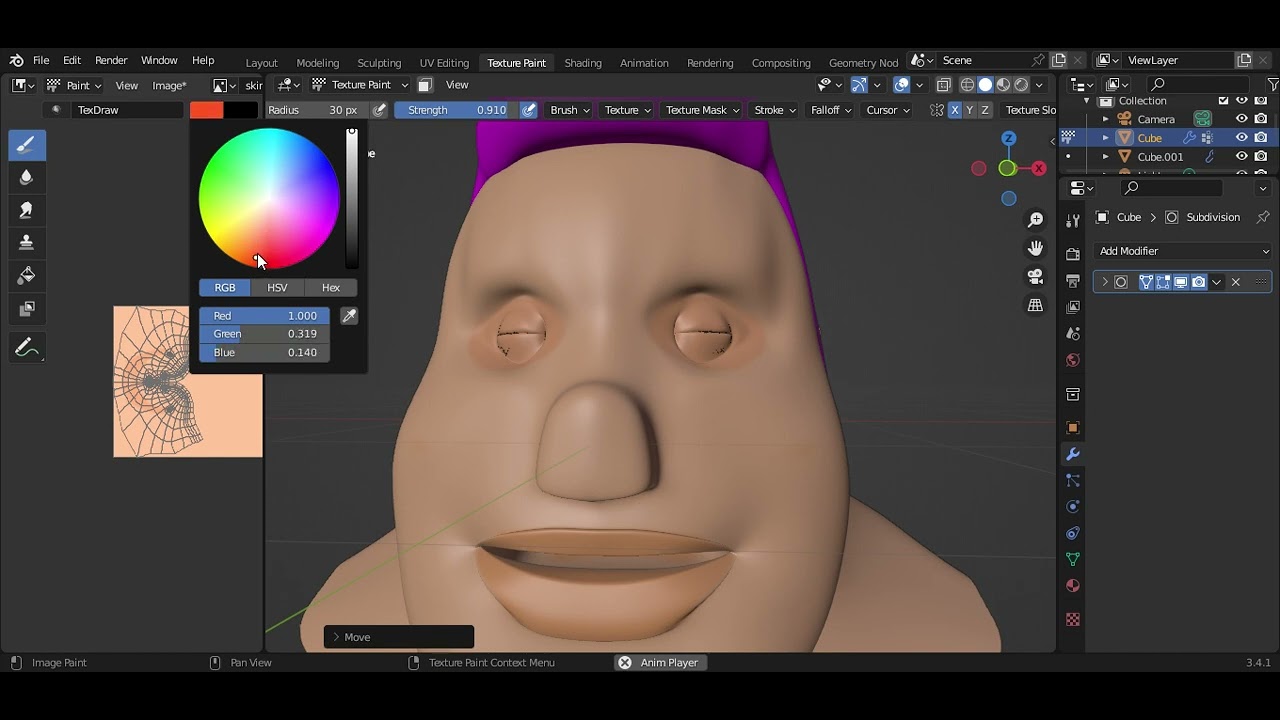1280x720 pixels.
Task: Open the Tool properties tab
Action: tap(1073, 220)
